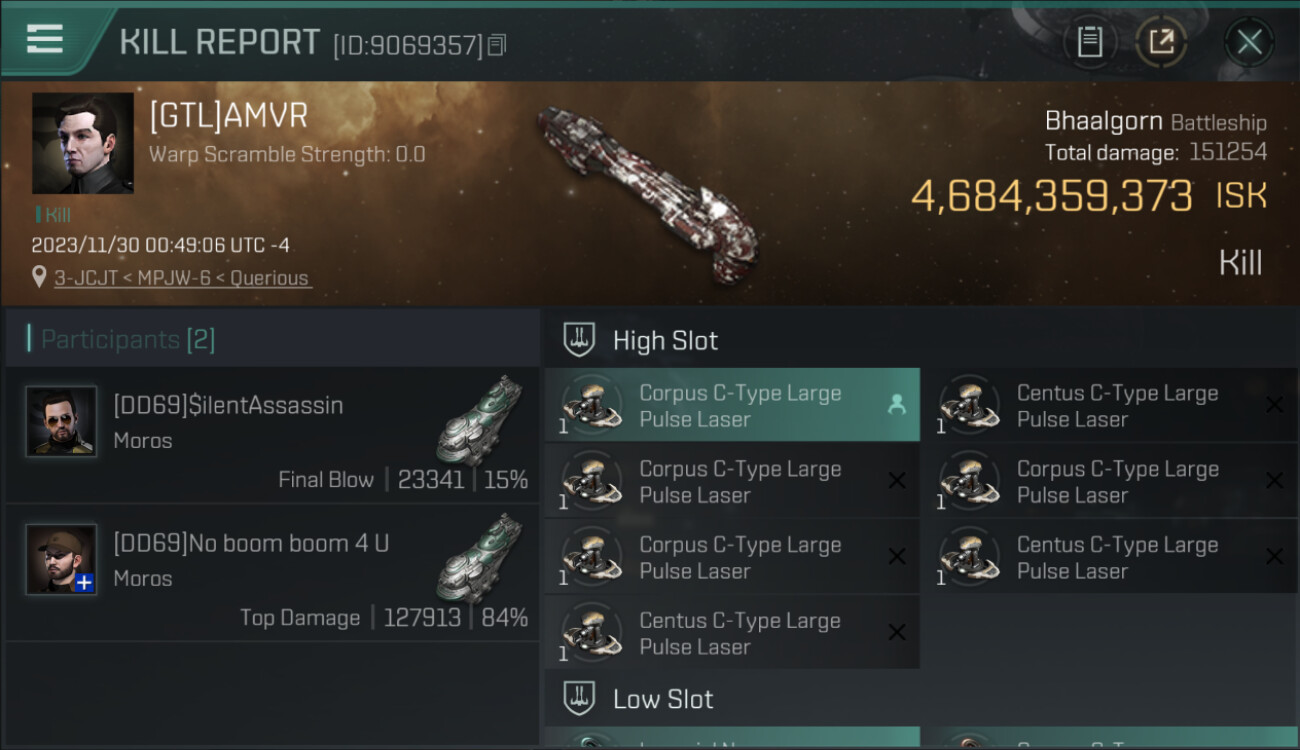
Task: Click the share kill report icon
Action: tap(1161, 42)
